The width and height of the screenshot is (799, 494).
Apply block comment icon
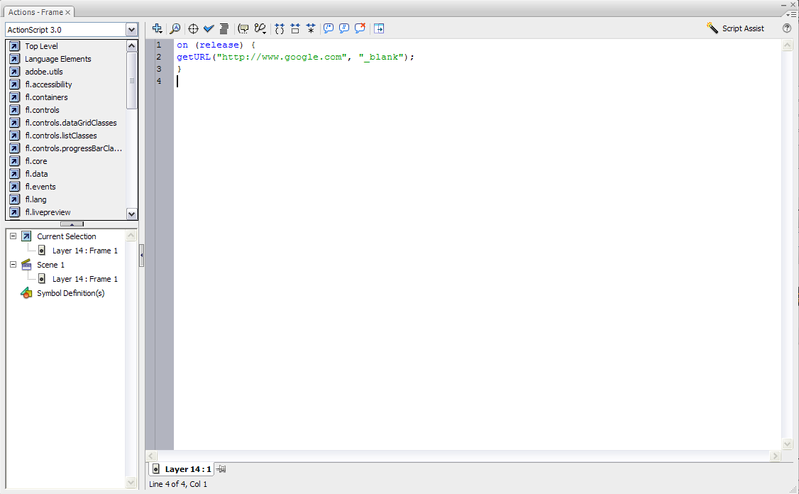tap(329, 29)
